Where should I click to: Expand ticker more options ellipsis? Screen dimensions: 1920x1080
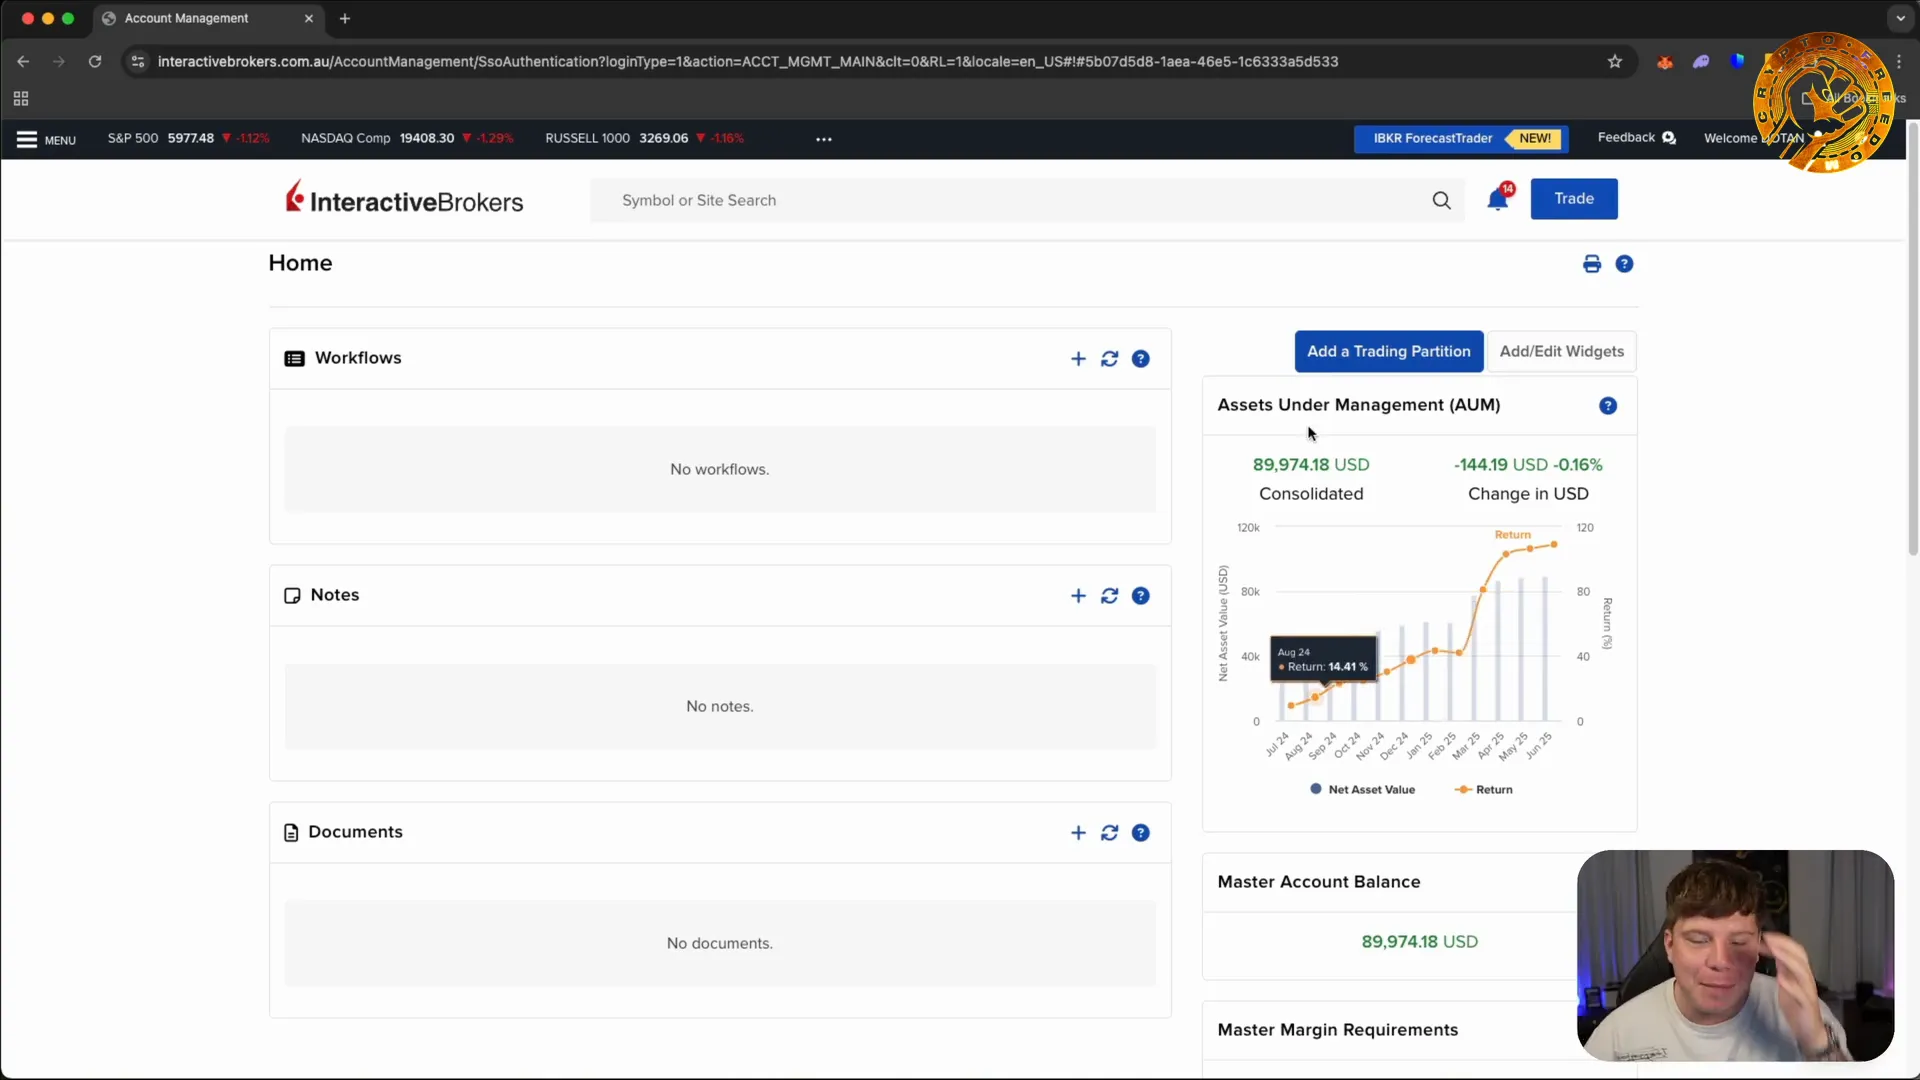(x=824, y=139)
